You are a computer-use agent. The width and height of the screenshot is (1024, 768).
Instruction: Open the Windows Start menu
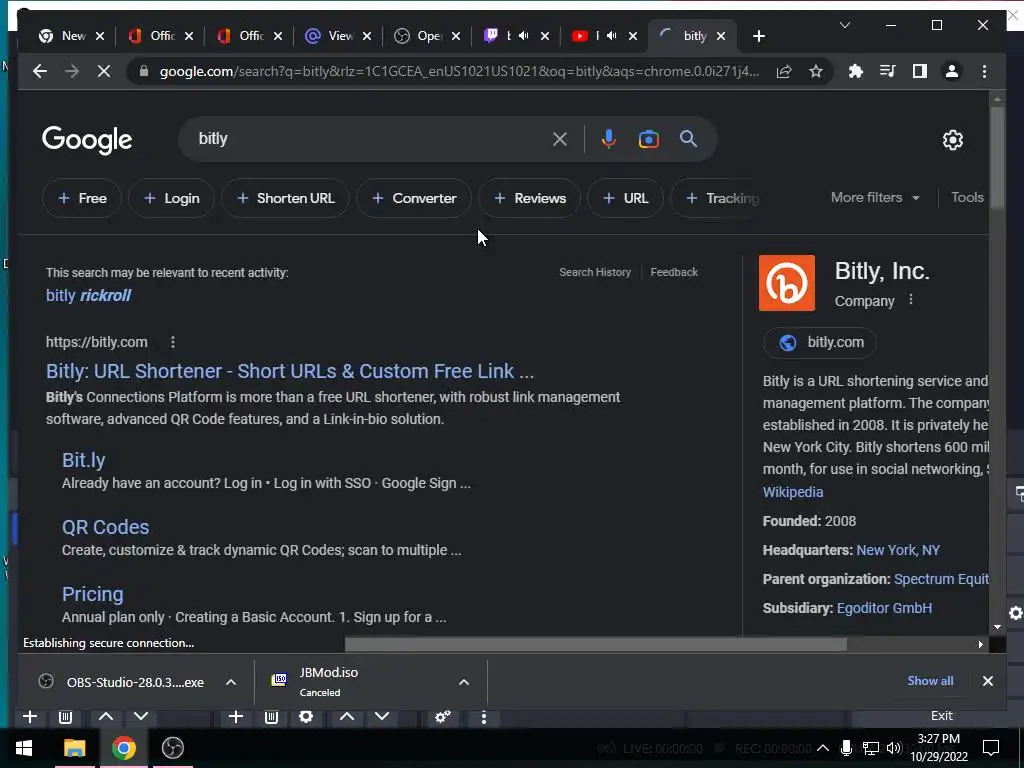click(x=24, y=748)
